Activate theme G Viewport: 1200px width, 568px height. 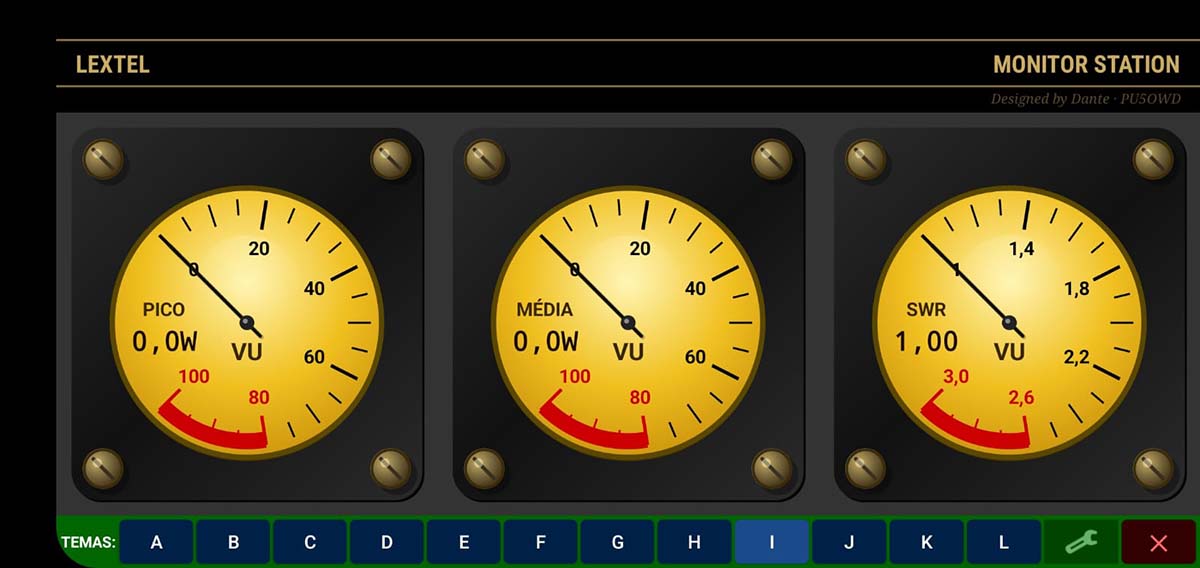tap(618, 542)
